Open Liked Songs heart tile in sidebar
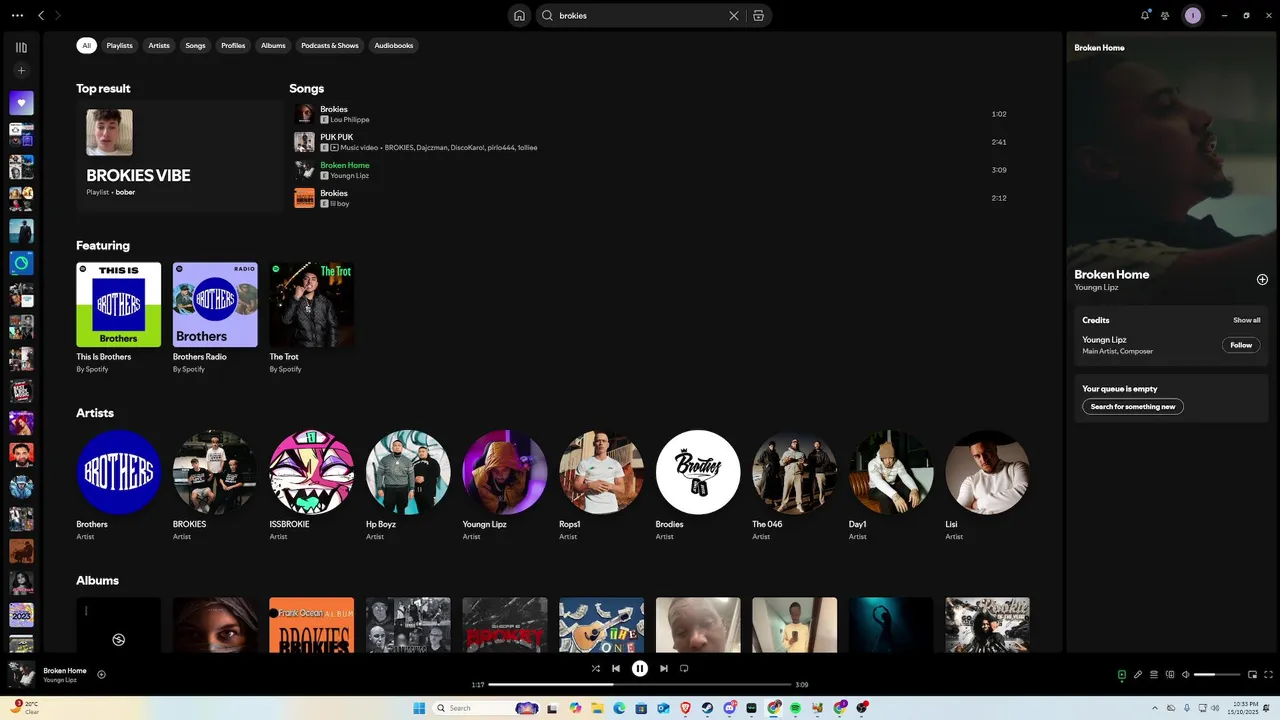1280x720 pixels. click(x=21, y=103)
